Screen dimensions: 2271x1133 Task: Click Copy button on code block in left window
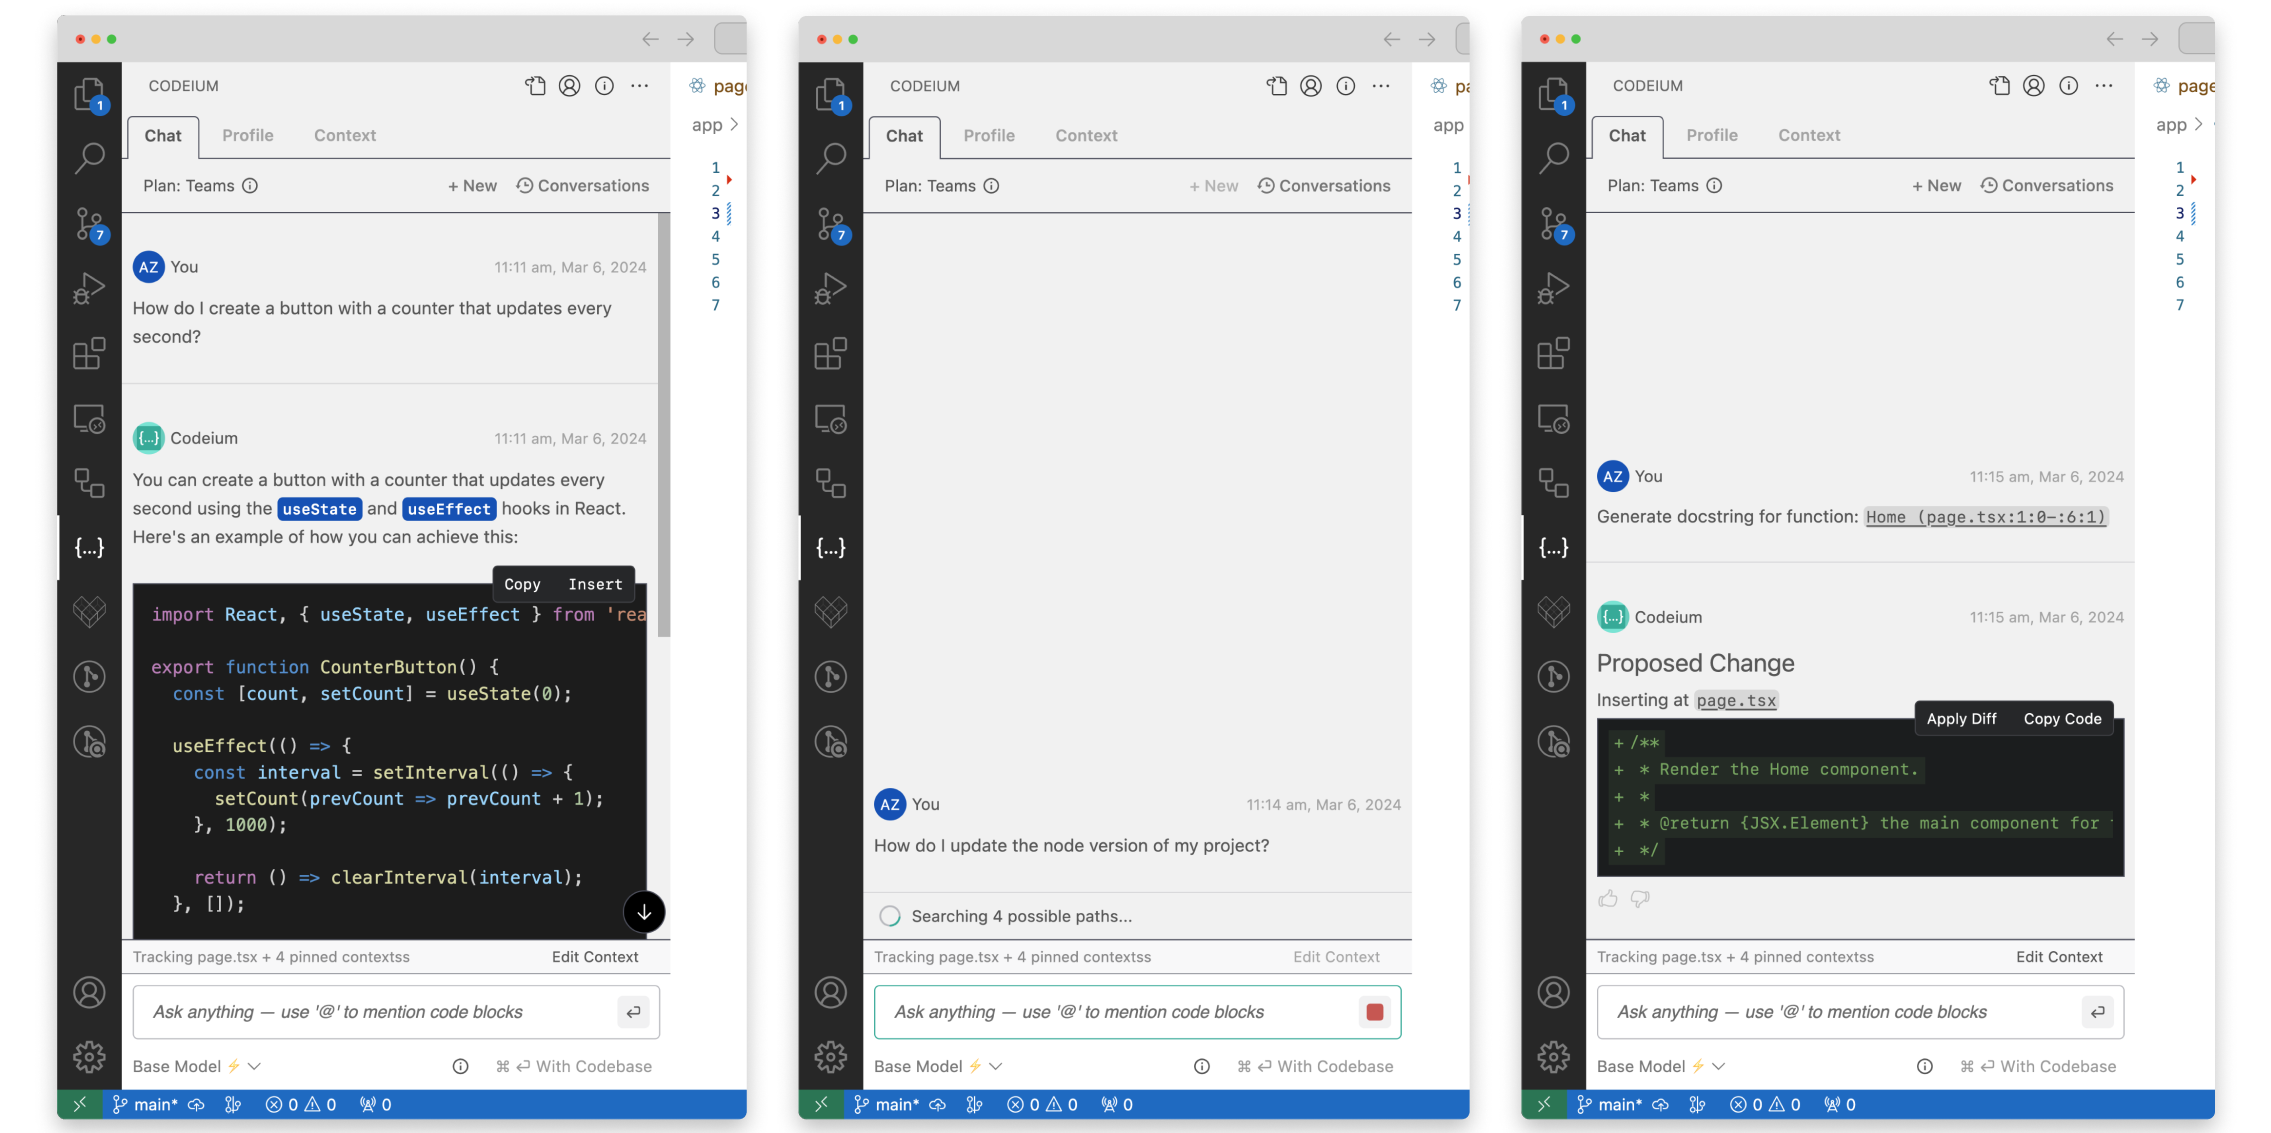522,584
